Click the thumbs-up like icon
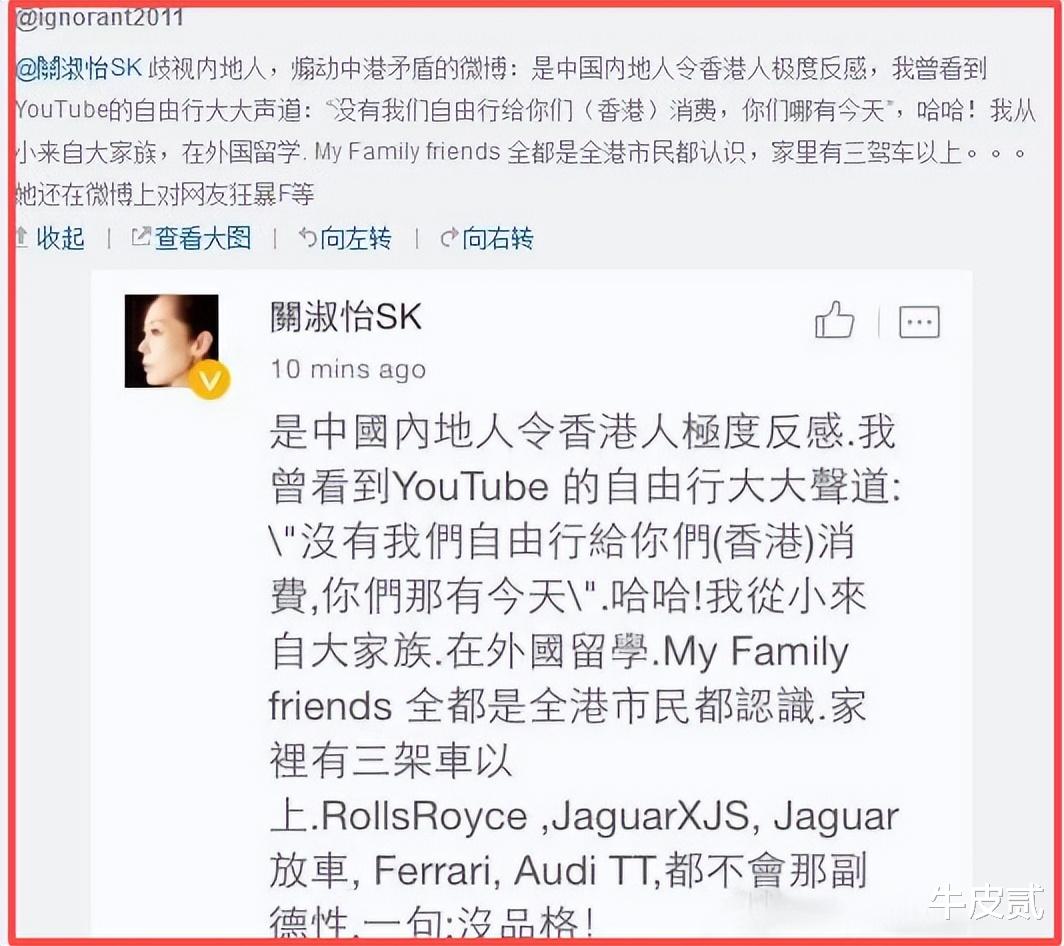Screen dimensions: 1064x946 pos(834,322)
